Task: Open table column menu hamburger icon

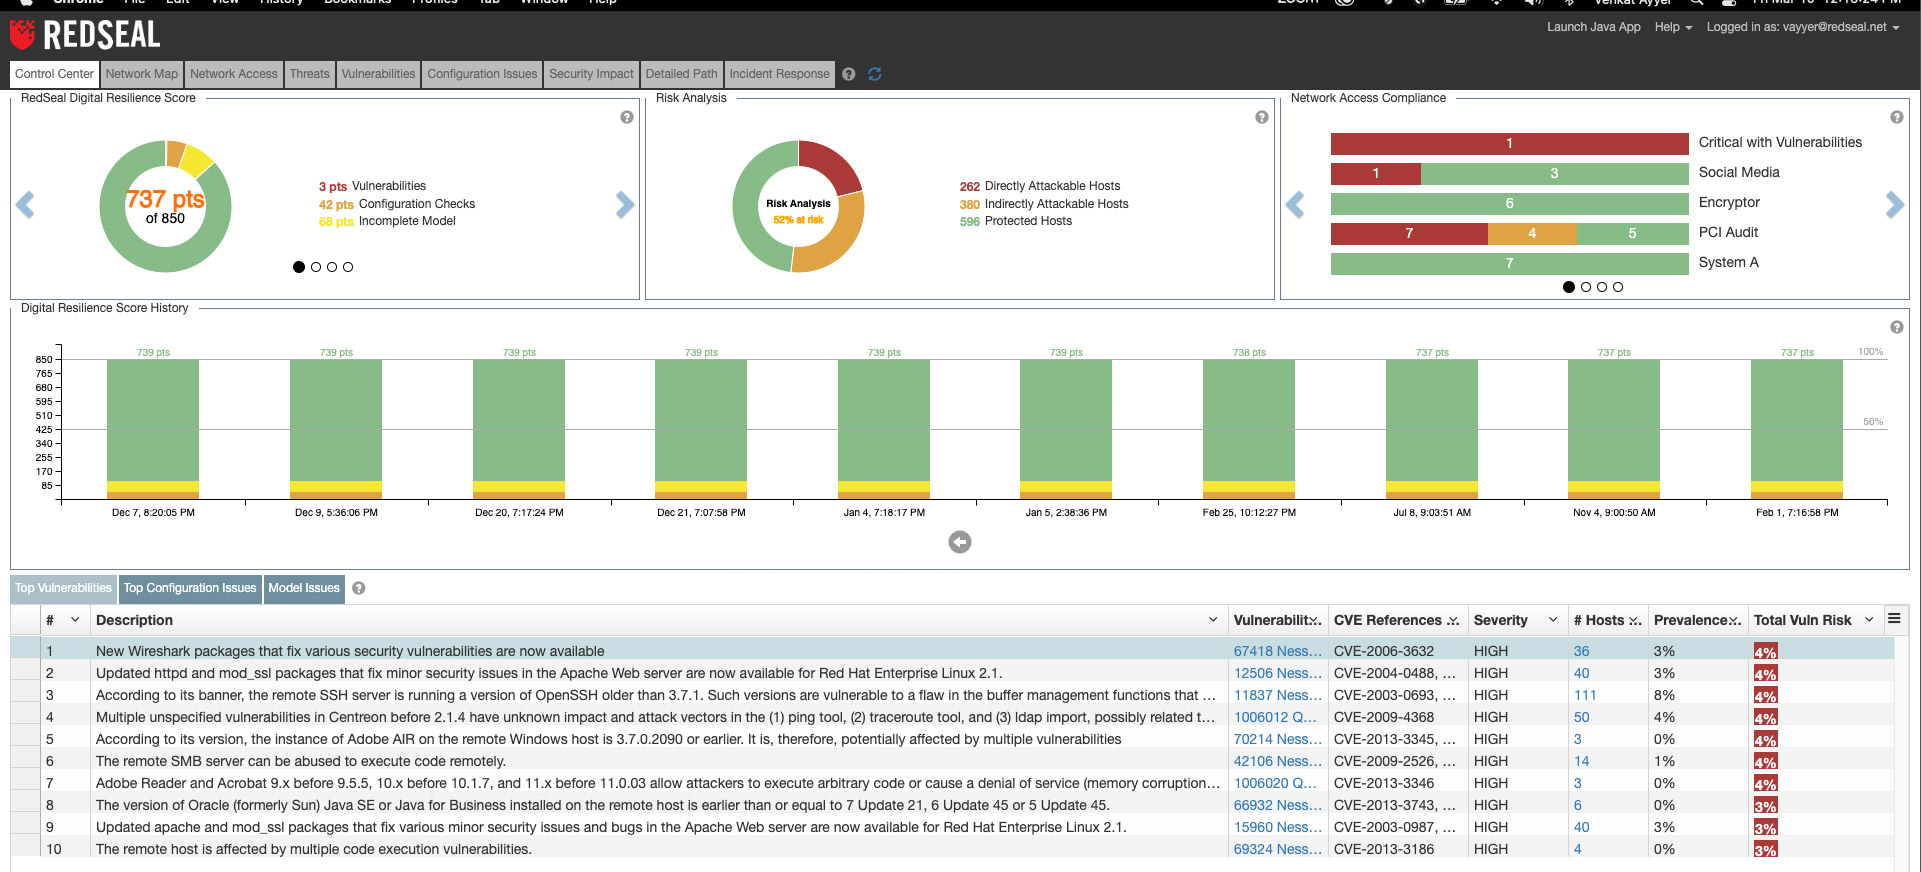Action: (1894, 619)
